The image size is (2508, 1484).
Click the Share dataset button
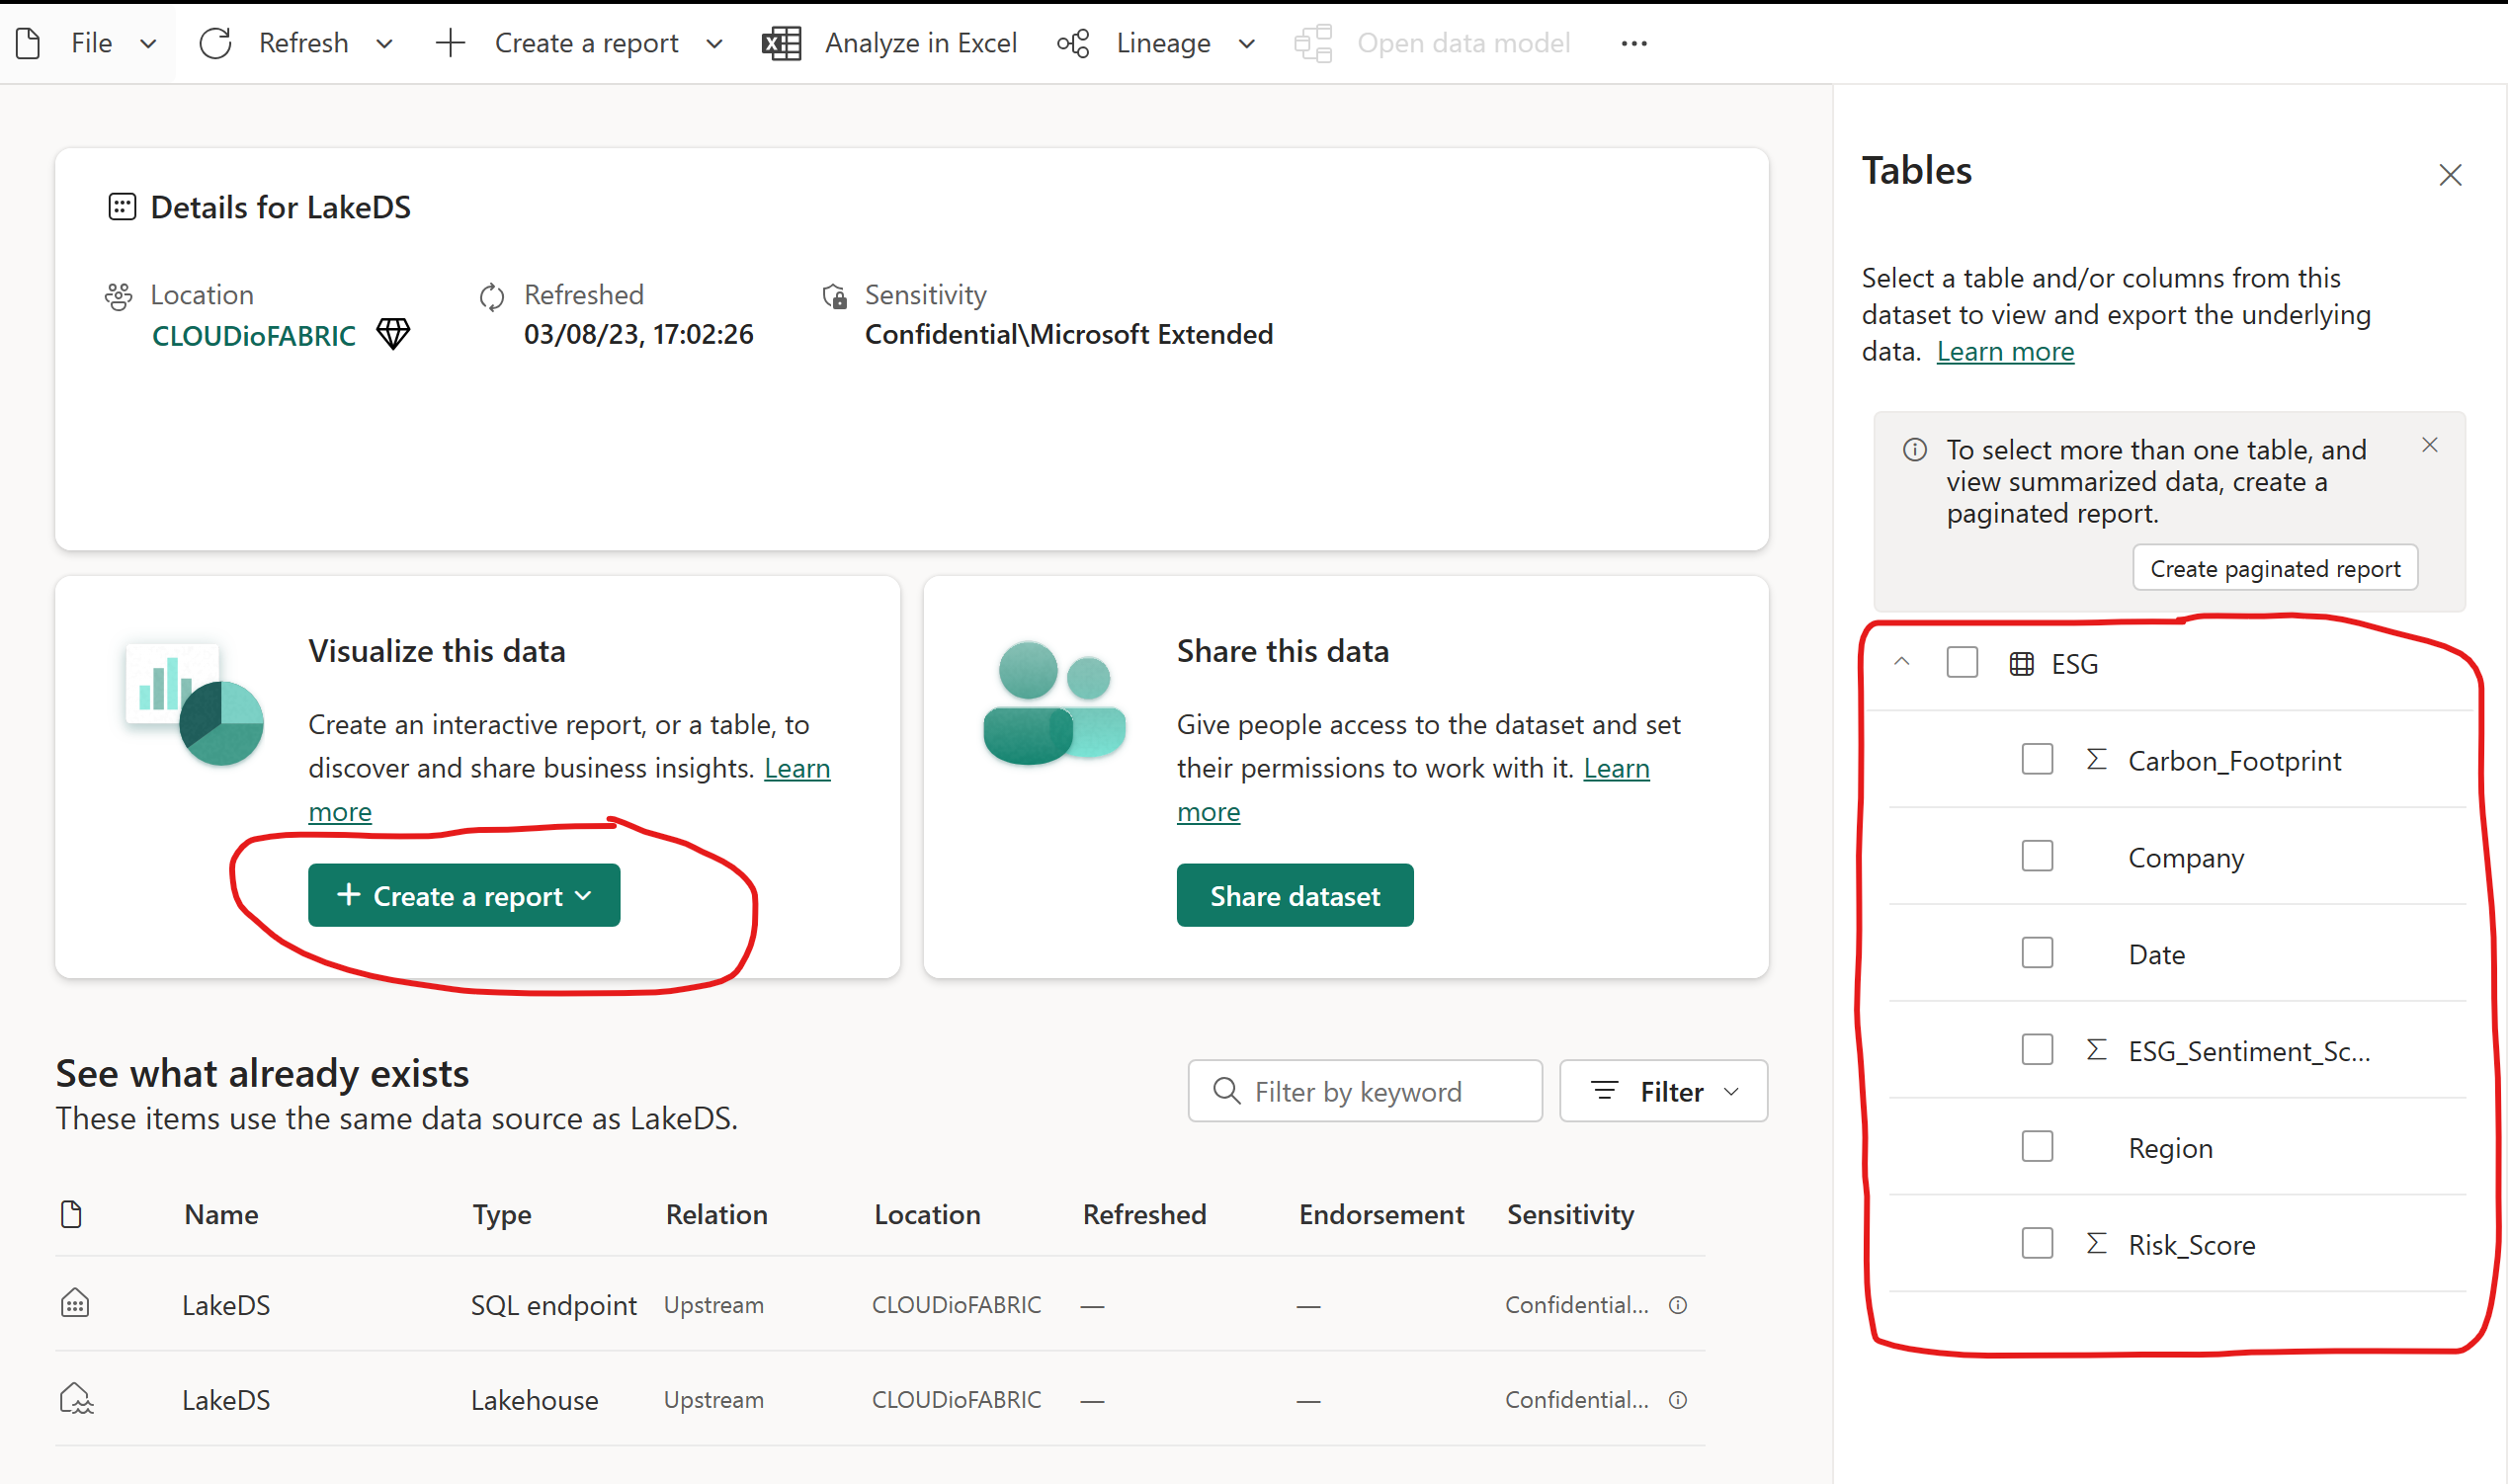pos(1294,896)
